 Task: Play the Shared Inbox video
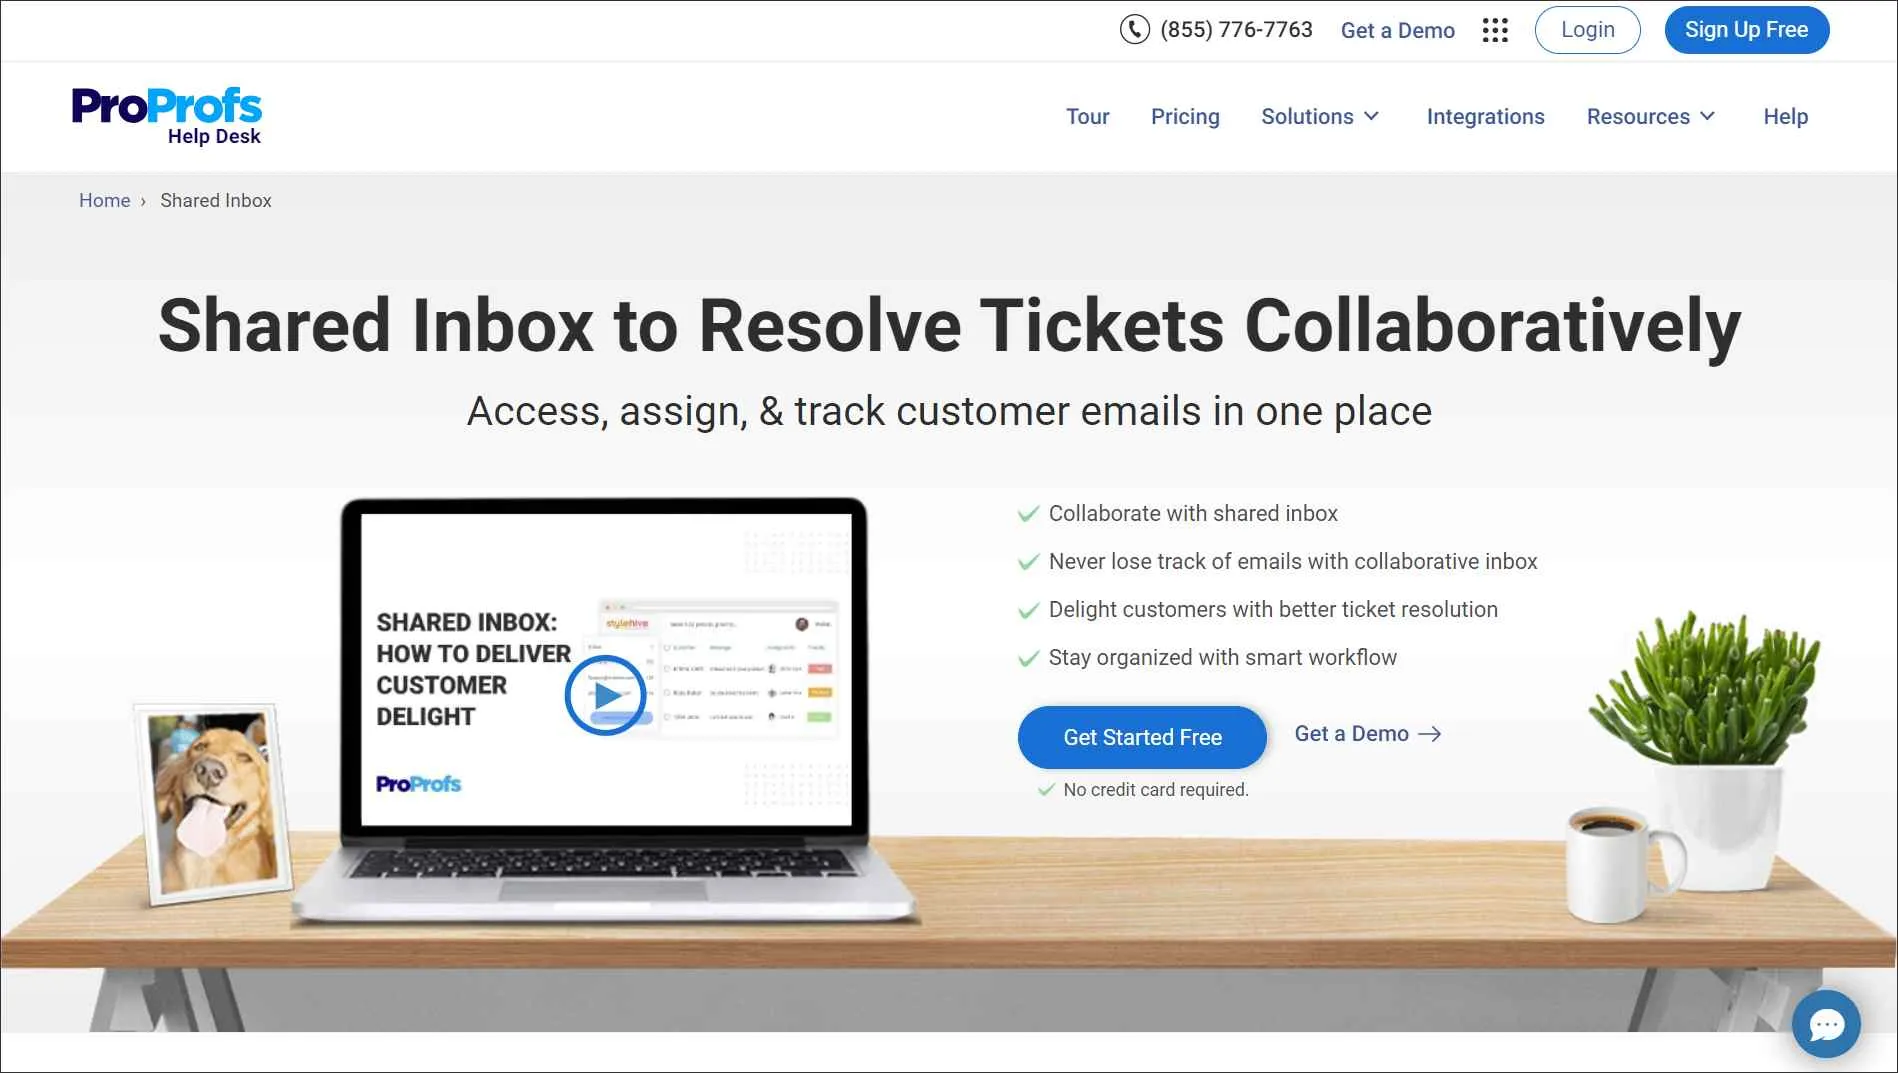605,695
